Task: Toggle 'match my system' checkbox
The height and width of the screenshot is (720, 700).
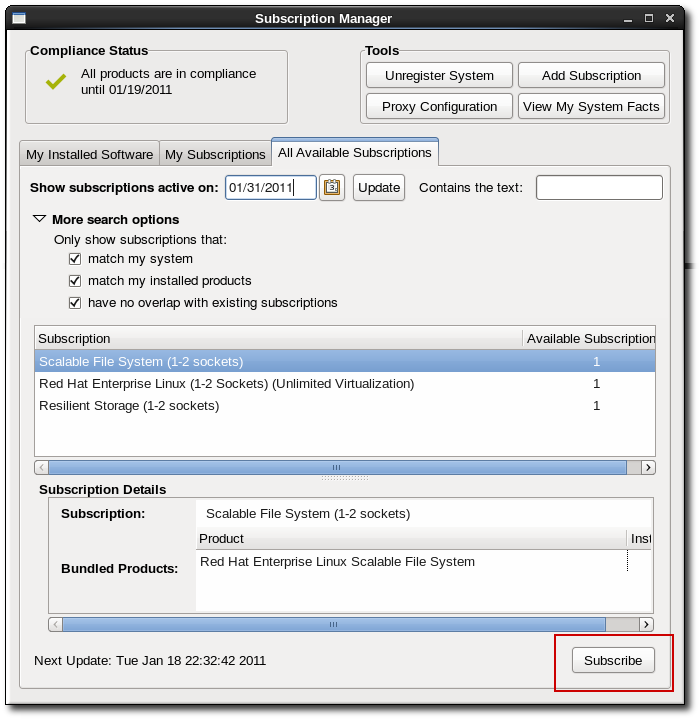Action: [x=75, y=259]
